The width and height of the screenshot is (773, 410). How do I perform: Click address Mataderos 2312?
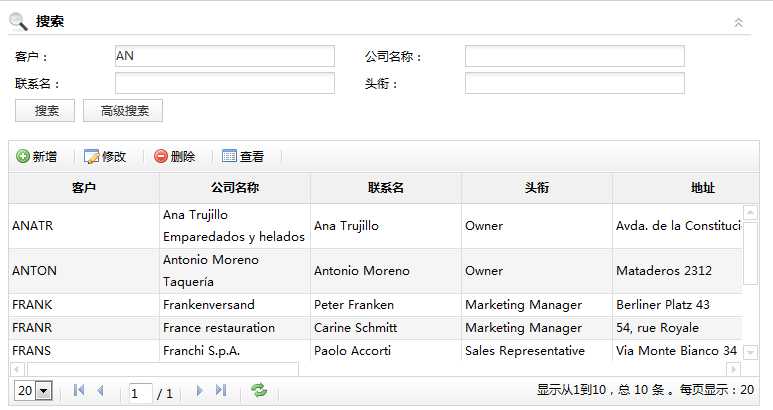coord(664,271)
